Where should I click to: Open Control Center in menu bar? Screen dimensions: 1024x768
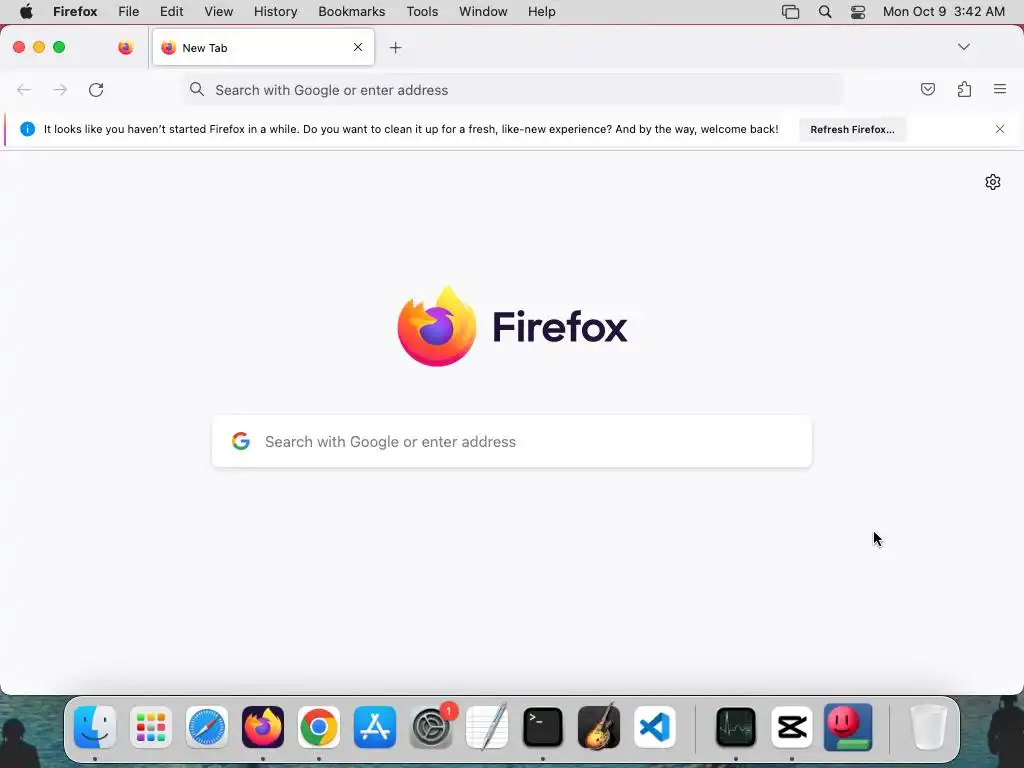[x=857, y=12]
